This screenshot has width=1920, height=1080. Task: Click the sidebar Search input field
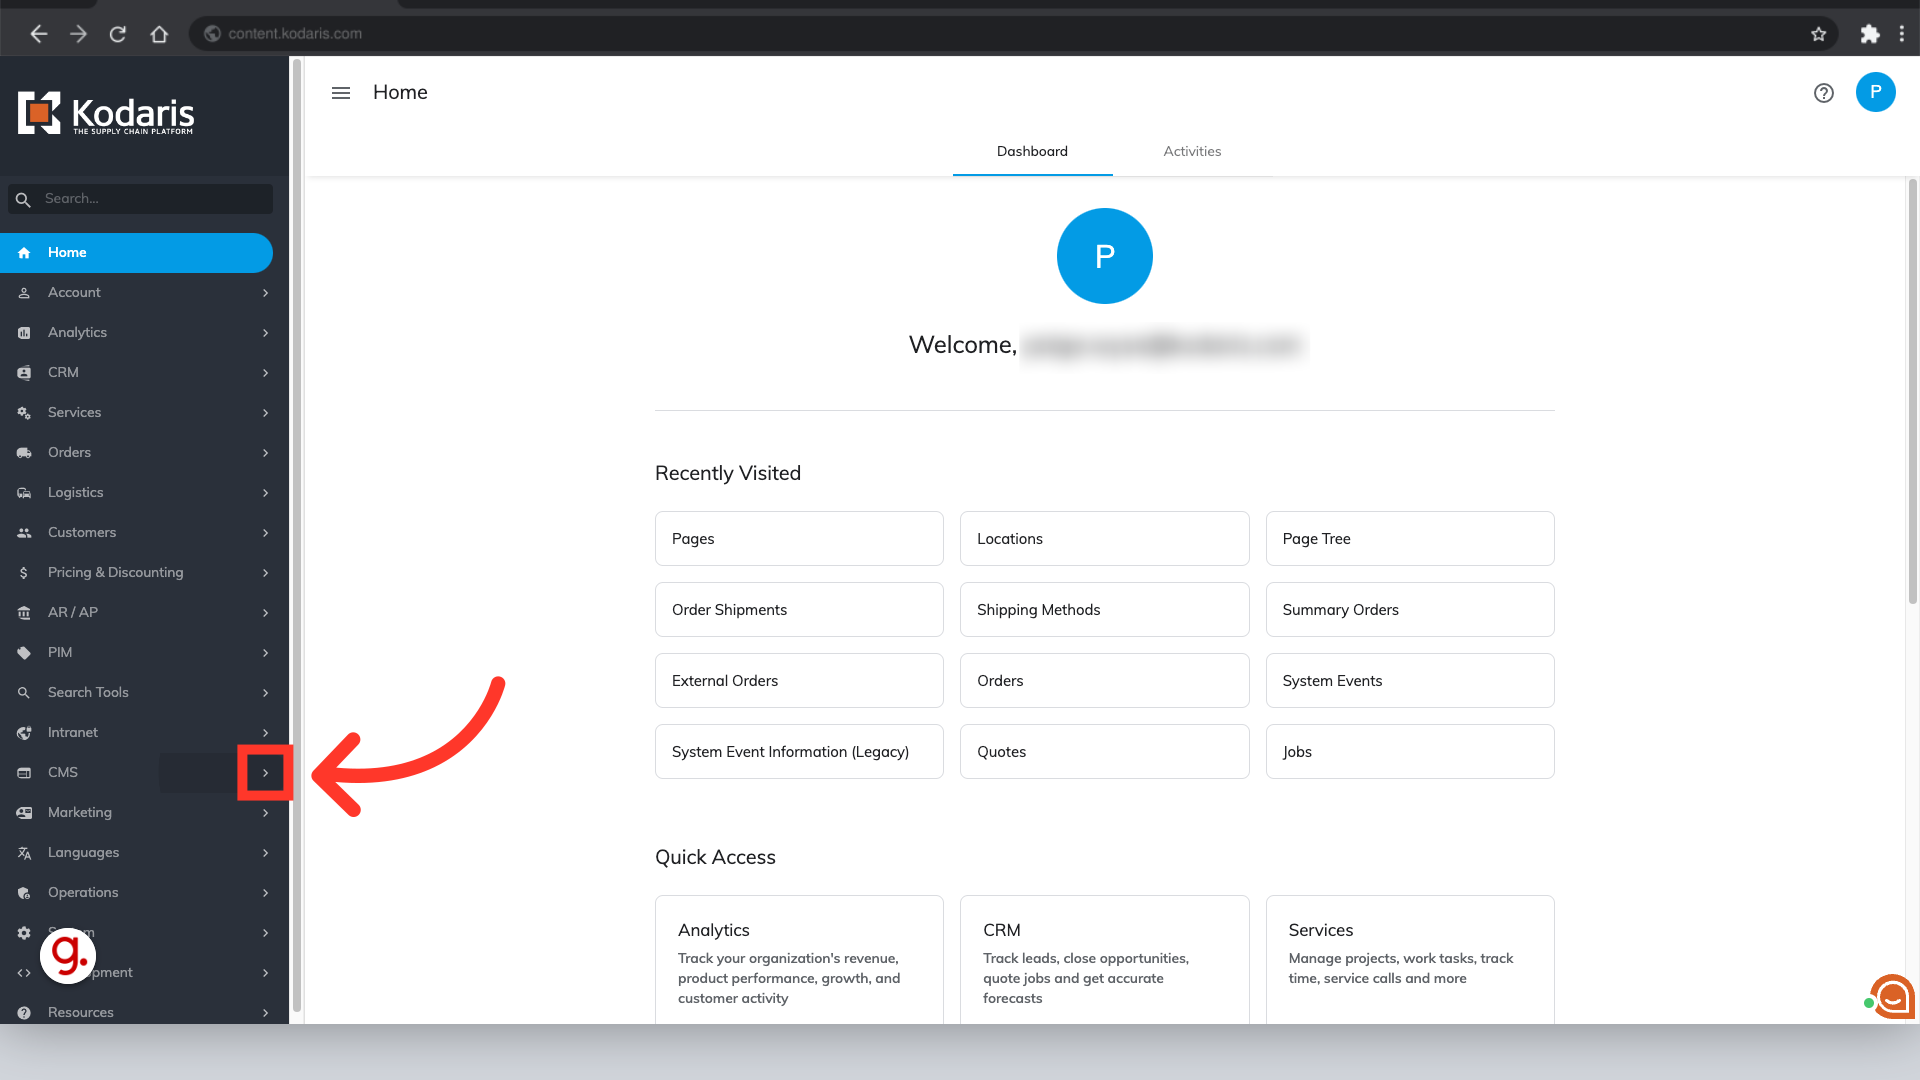click(x=150, y=199)
